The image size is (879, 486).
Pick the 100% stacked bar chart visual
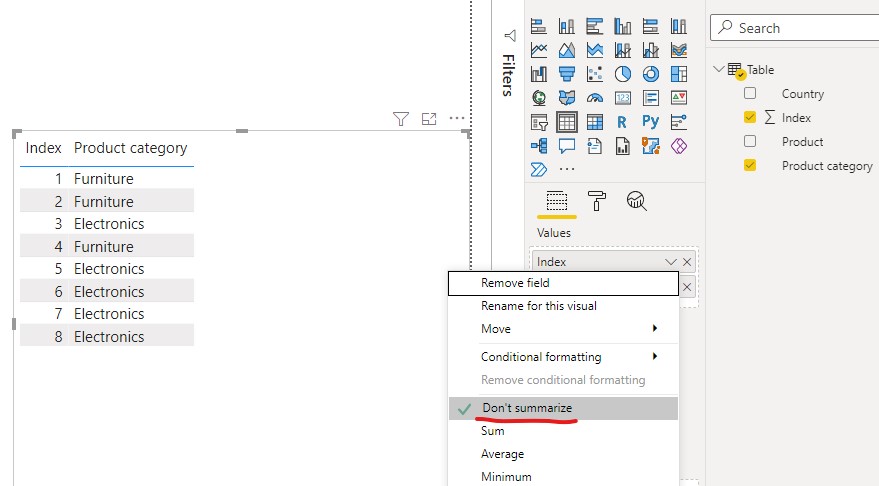coord(651,26)
